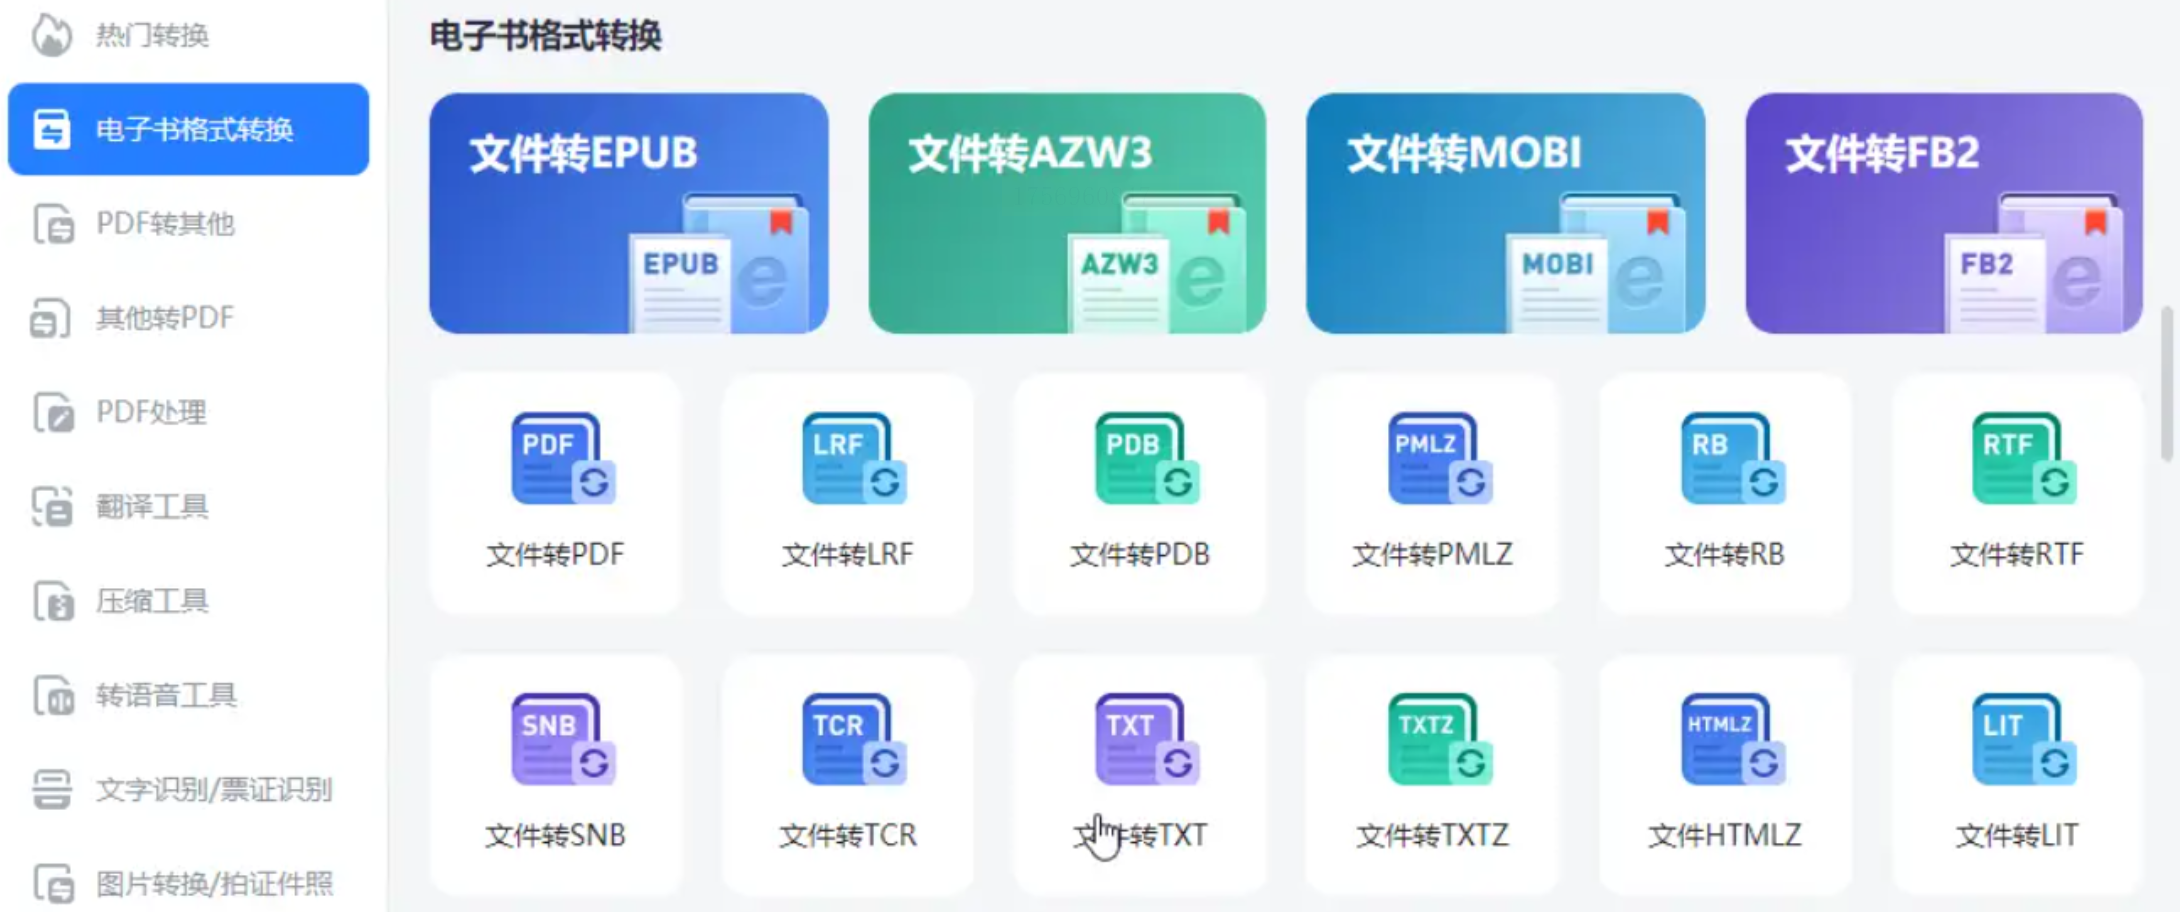The width and height of the screenshot is (2180, 912).
Task: Click the RTF file conversion icon
Action: 2024,458
